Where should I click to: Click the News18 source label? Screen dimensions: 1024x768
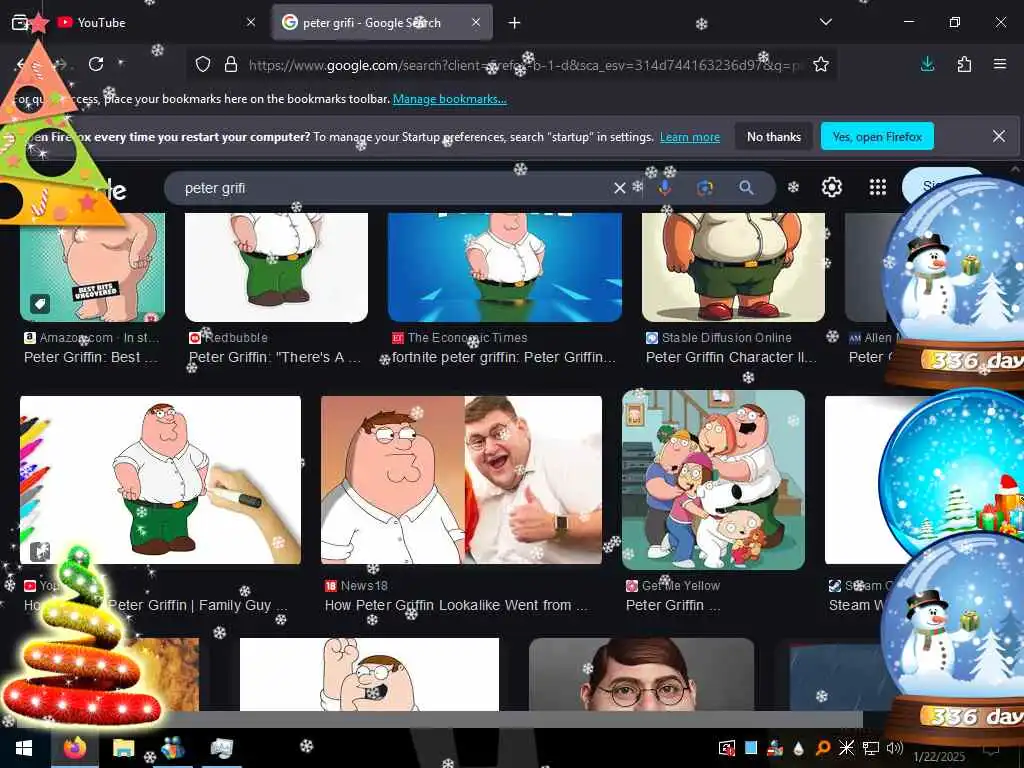coord(364,586)
